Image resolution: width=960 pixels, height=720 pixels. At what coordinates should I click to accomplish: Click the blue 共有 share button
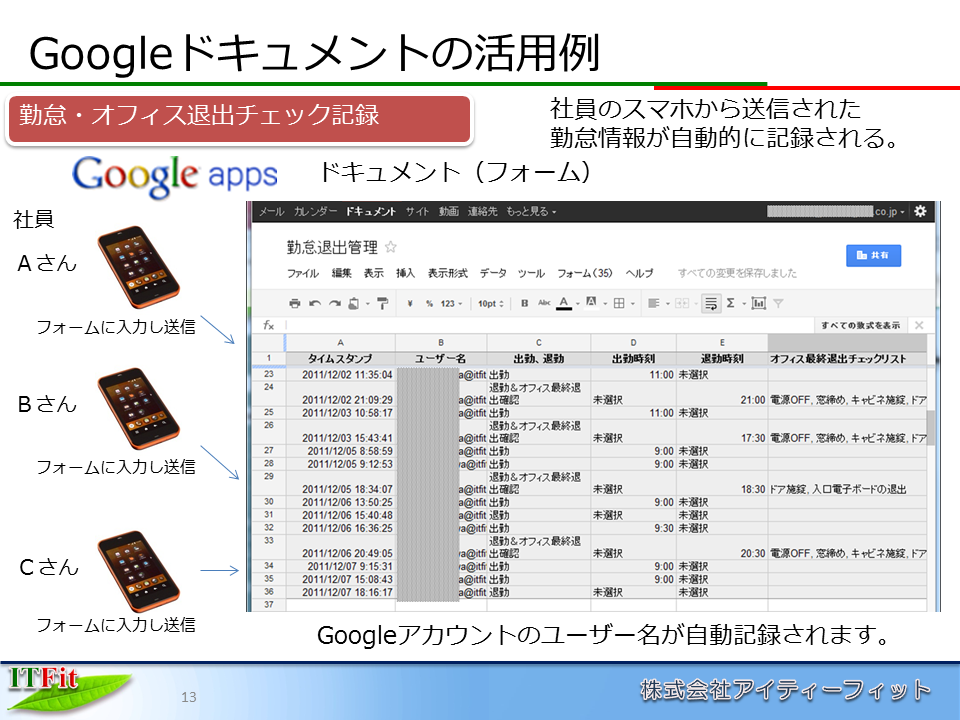pos(874,255)
